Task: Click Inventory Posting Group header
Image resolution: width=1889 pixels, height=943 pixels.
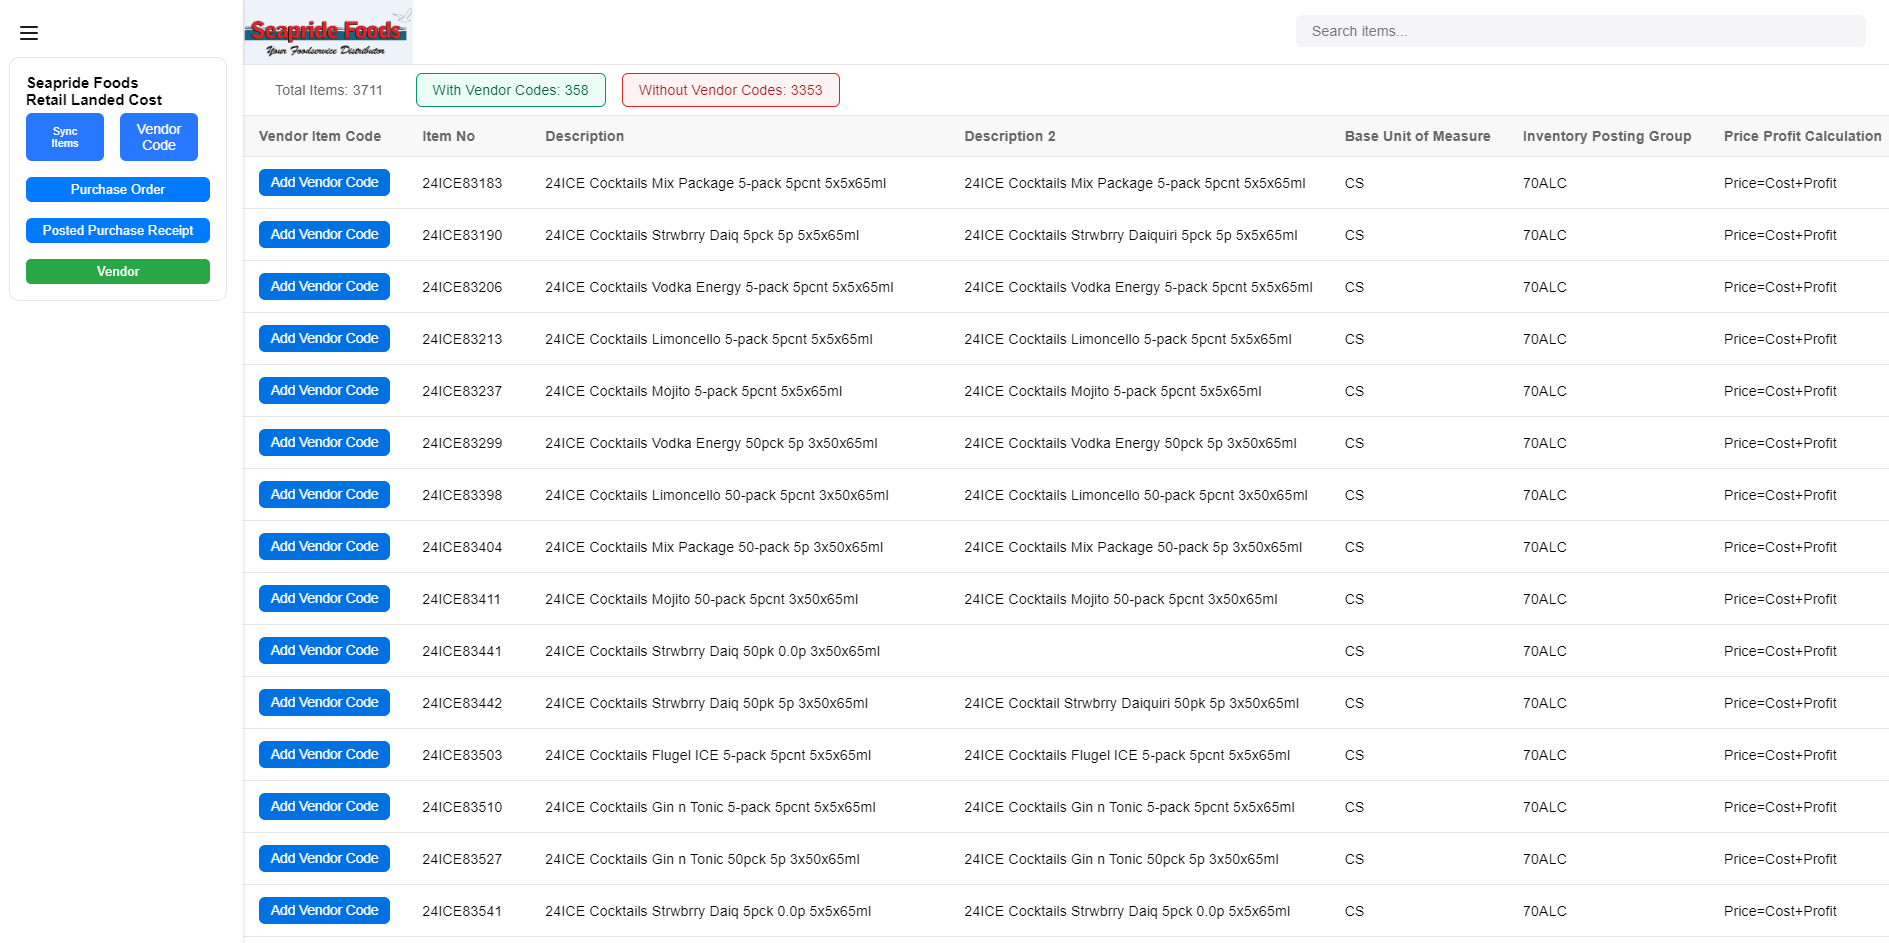Action: tap(1607, 136)
